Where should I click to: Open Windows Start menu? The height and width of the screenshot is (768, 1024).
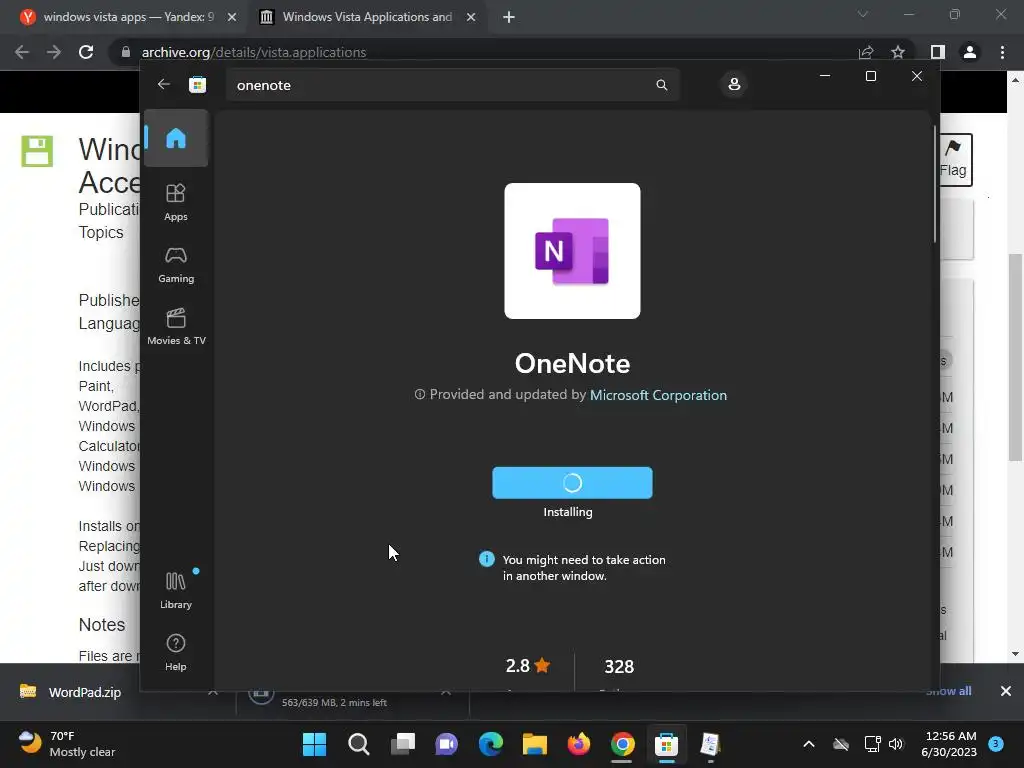pos(314,744)
